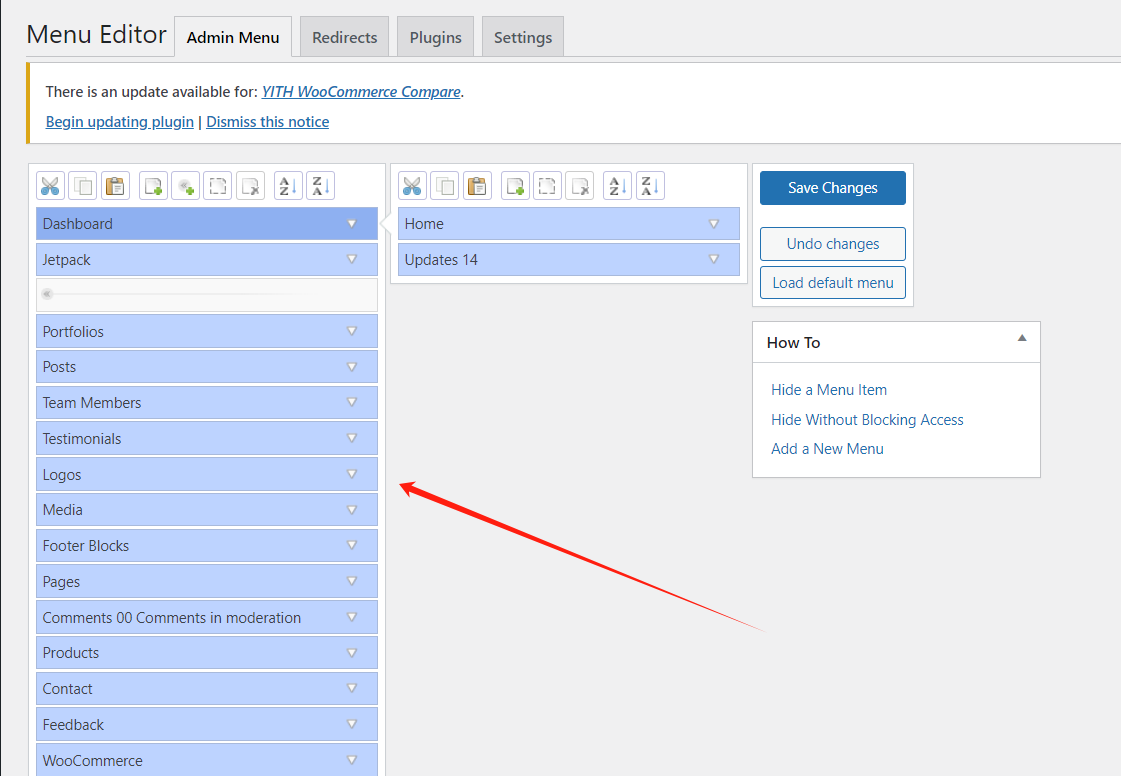
Task: Open the Hide Without Blocking Access link
Action: (867, 420)
